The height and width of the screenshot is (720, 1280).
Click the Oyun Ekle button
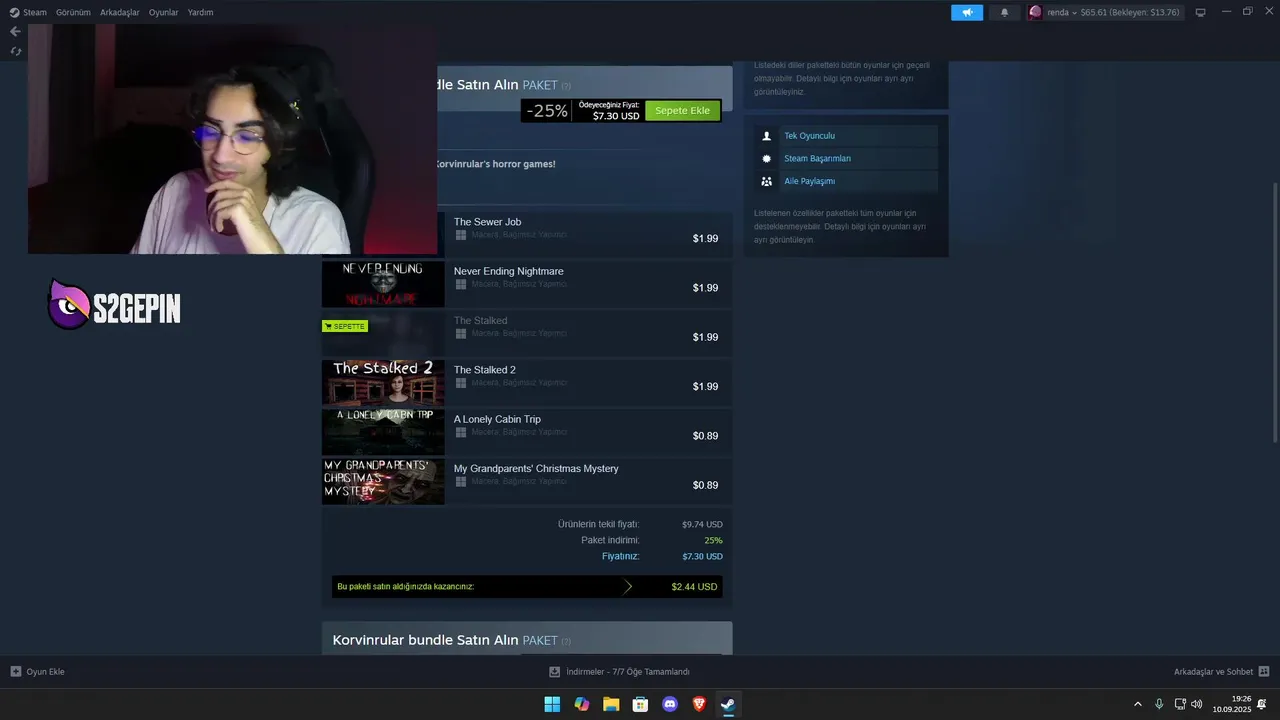pos(38,672)
